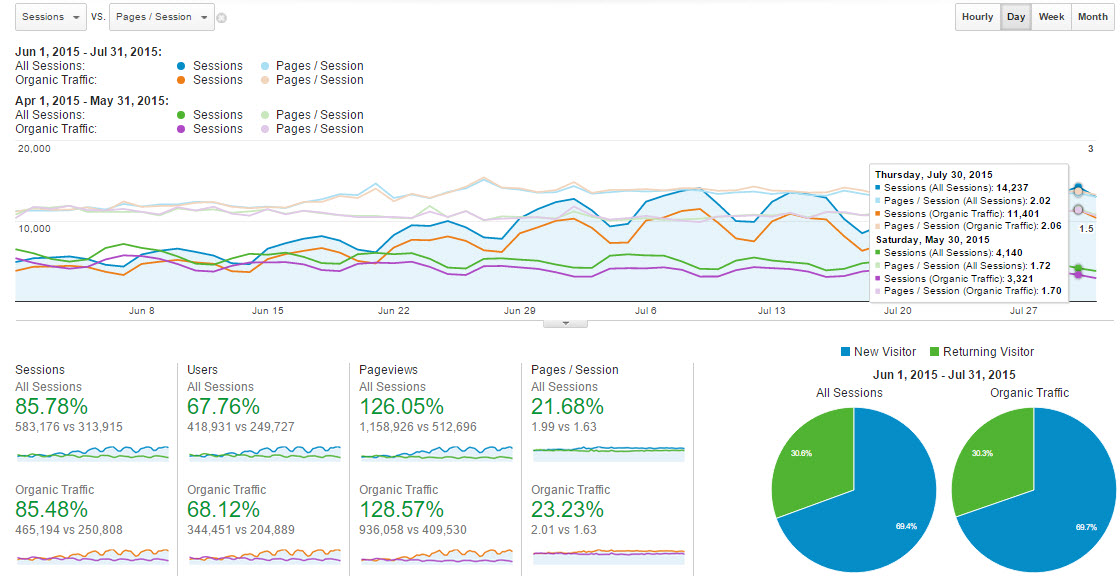1120x576 pixels.
Task: Collapse the chart using the arrow handle below it
Action: [565, 323]
